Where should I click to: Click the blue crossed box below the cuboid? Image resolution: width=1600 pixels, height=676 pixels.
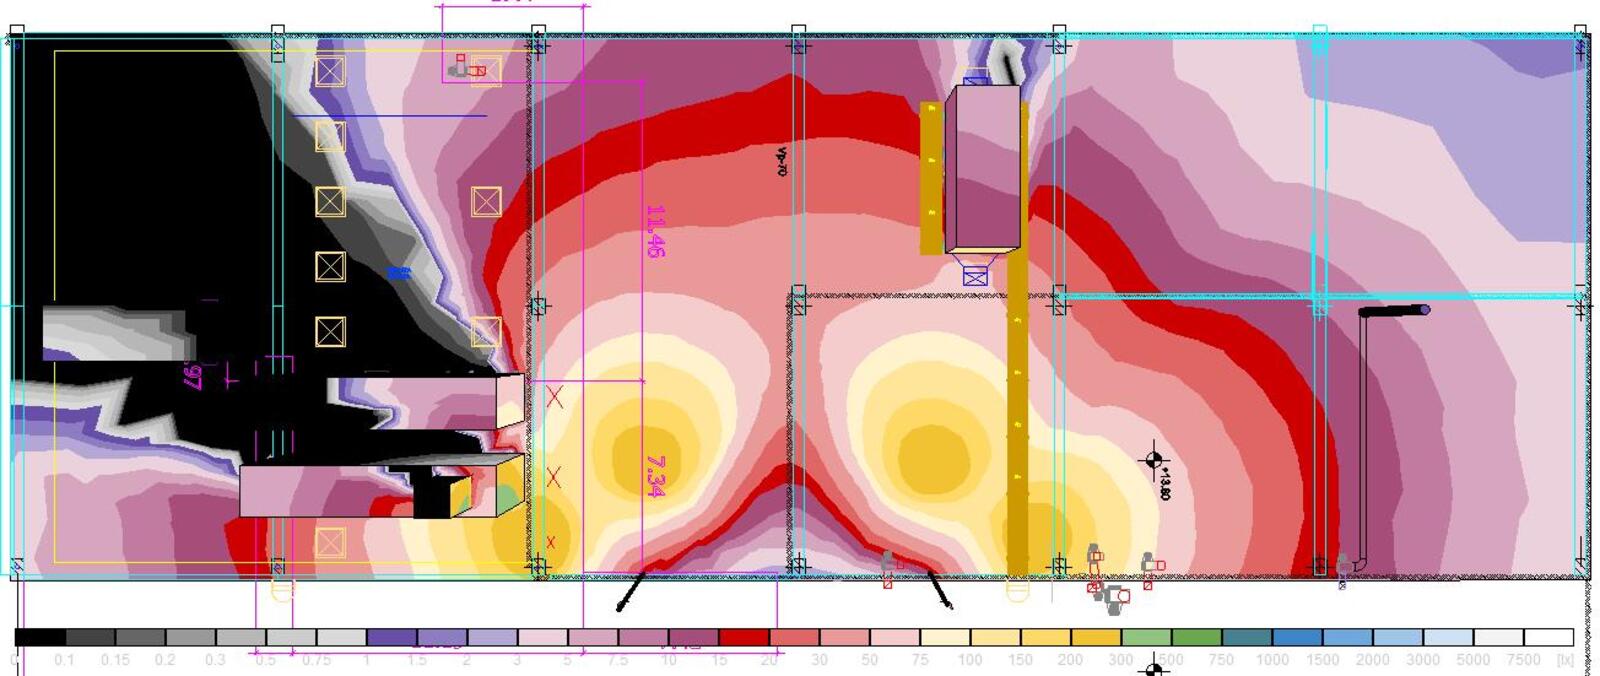[975, 275]
